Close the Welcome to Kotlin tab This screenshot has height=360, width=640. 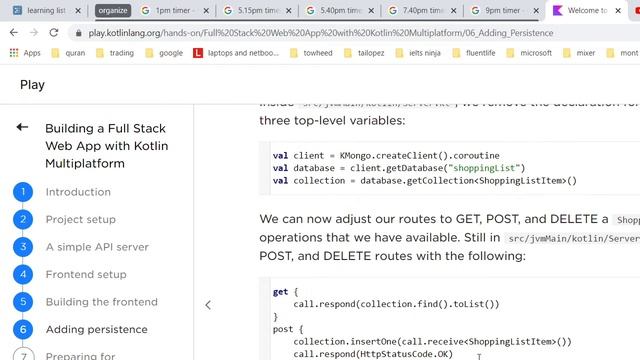coord(618,11)
